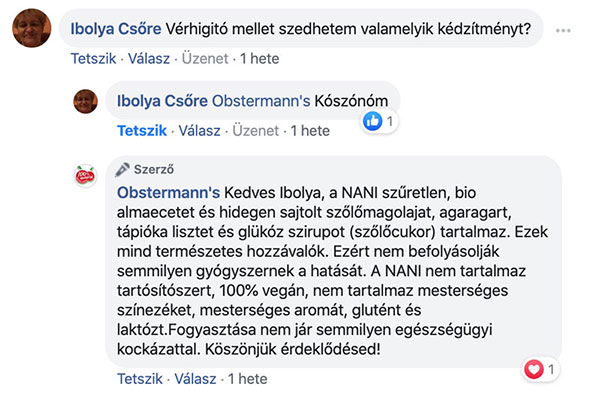
Task: Open the '1 hete' timestamp under Obstermann's comment
Action: pyautogui.click(x=247, y=379)
